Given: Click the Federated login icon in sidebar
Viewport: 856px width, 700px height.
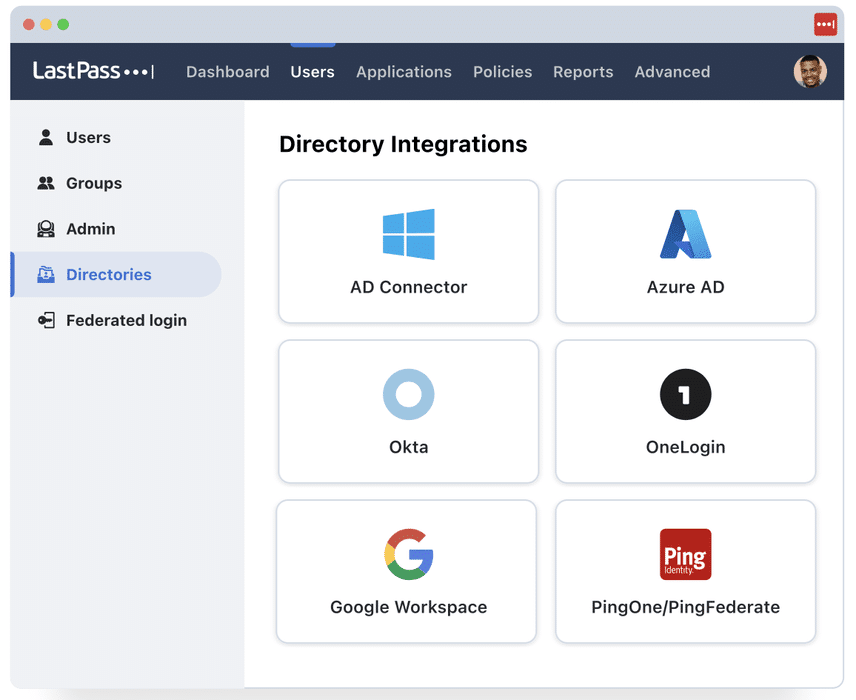Looking at the screenshot, I should point(47,320).
